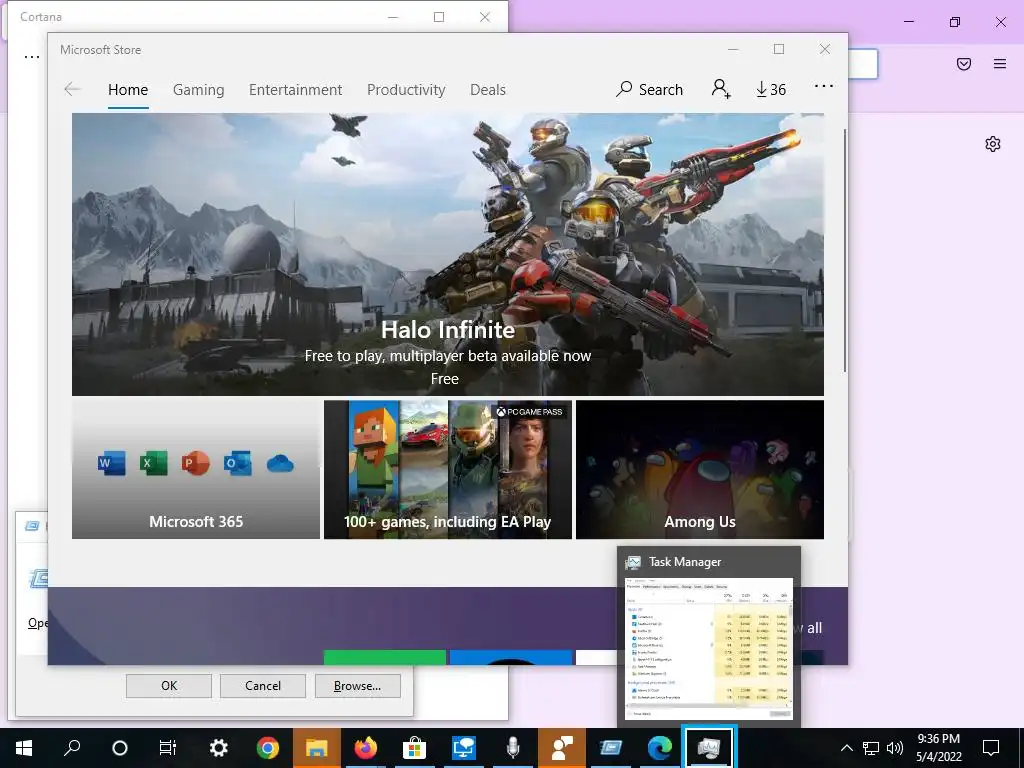
Task: Click the taskbar search magnifier
Action: [x=72, y=748]
